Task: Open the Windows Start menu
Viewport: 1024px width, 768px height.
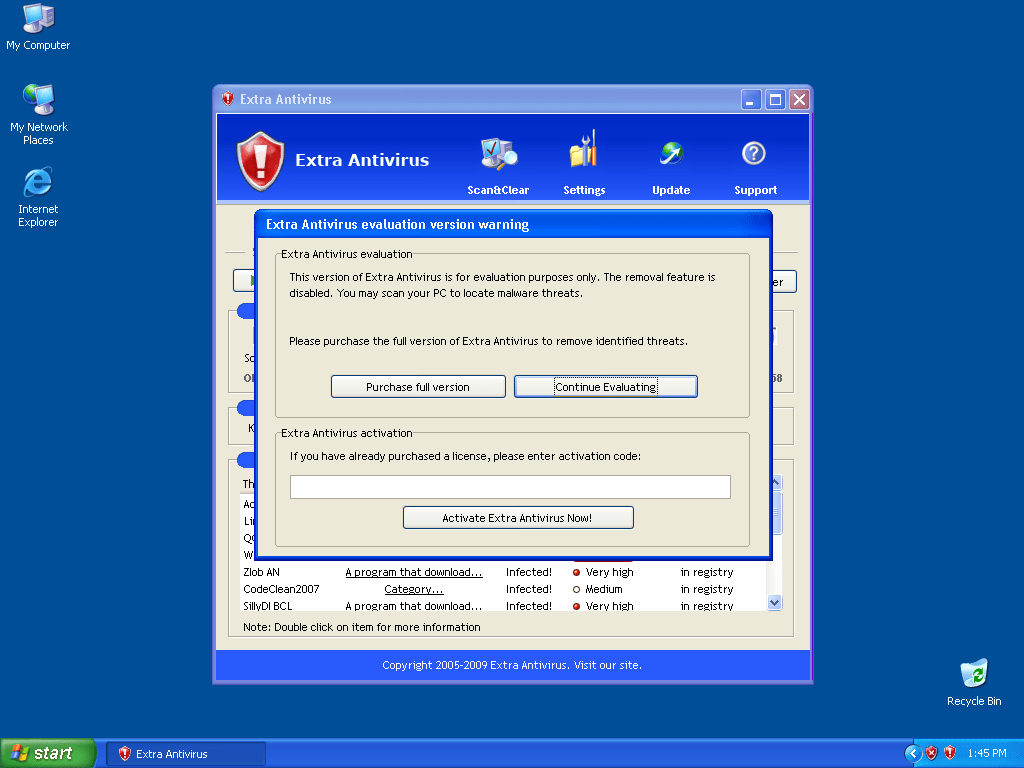Action: point(48,753)
